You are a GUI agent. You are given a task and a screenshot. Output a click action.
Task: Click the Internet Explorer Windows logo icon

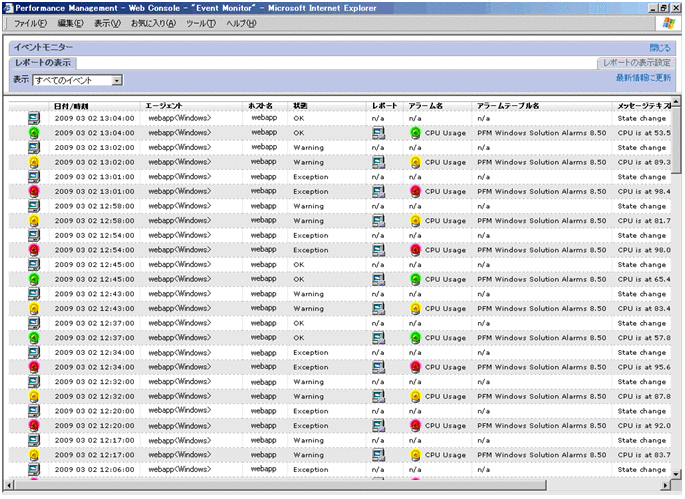(x=667, y=23)
